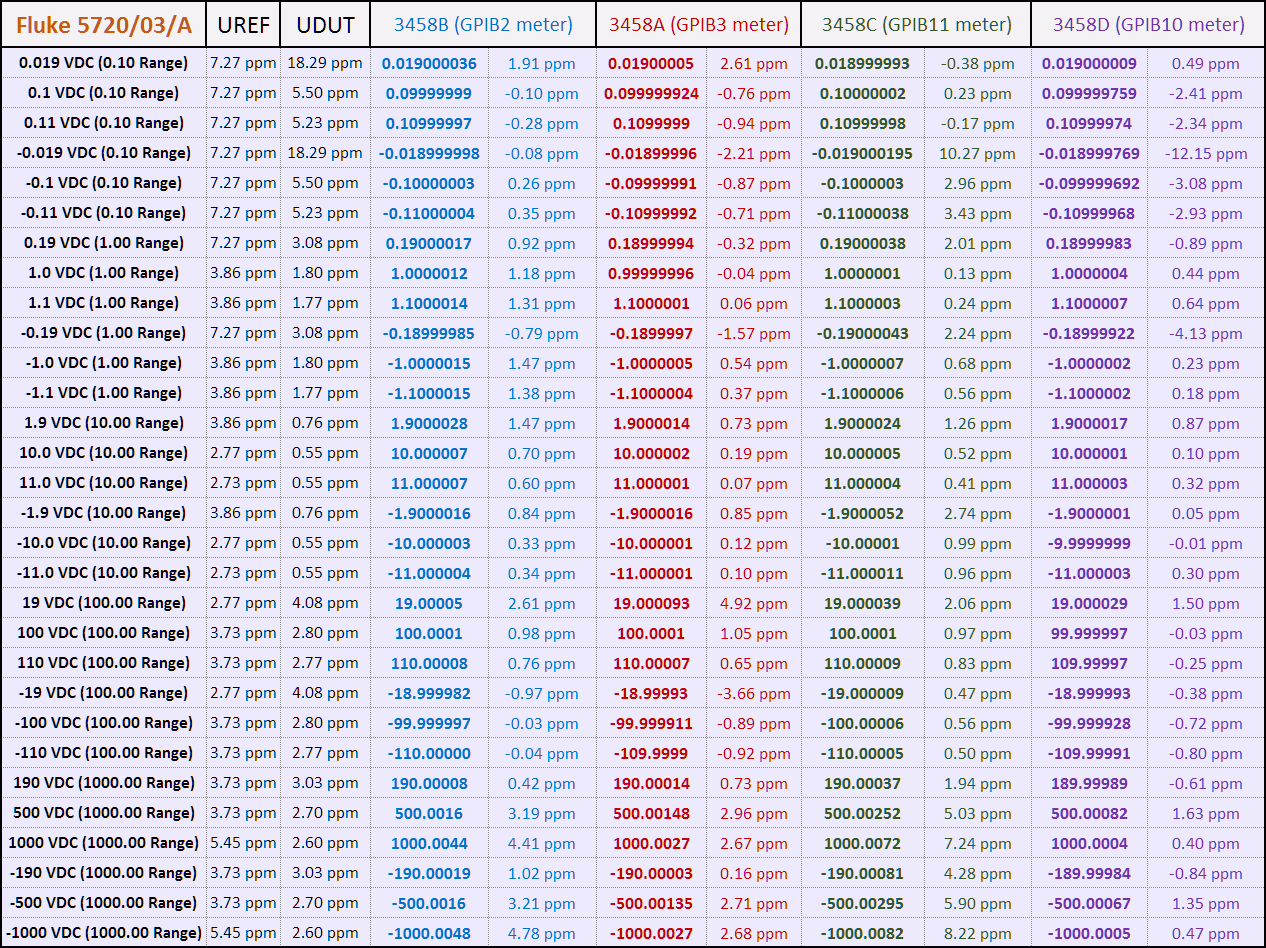Image resolution: width=1266 pixels, height=948 pixels.
Task: Click the 3458D reading -9.9999999
Action: tap(1089, 544)
